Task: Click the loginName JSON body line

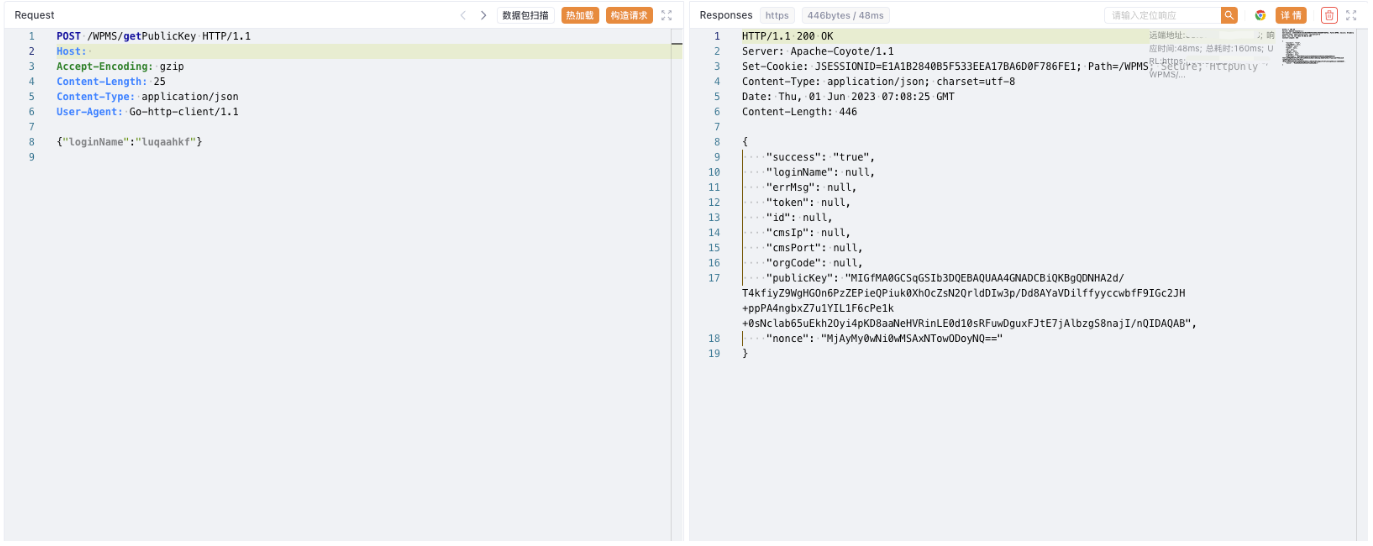Action: (130, 142)
